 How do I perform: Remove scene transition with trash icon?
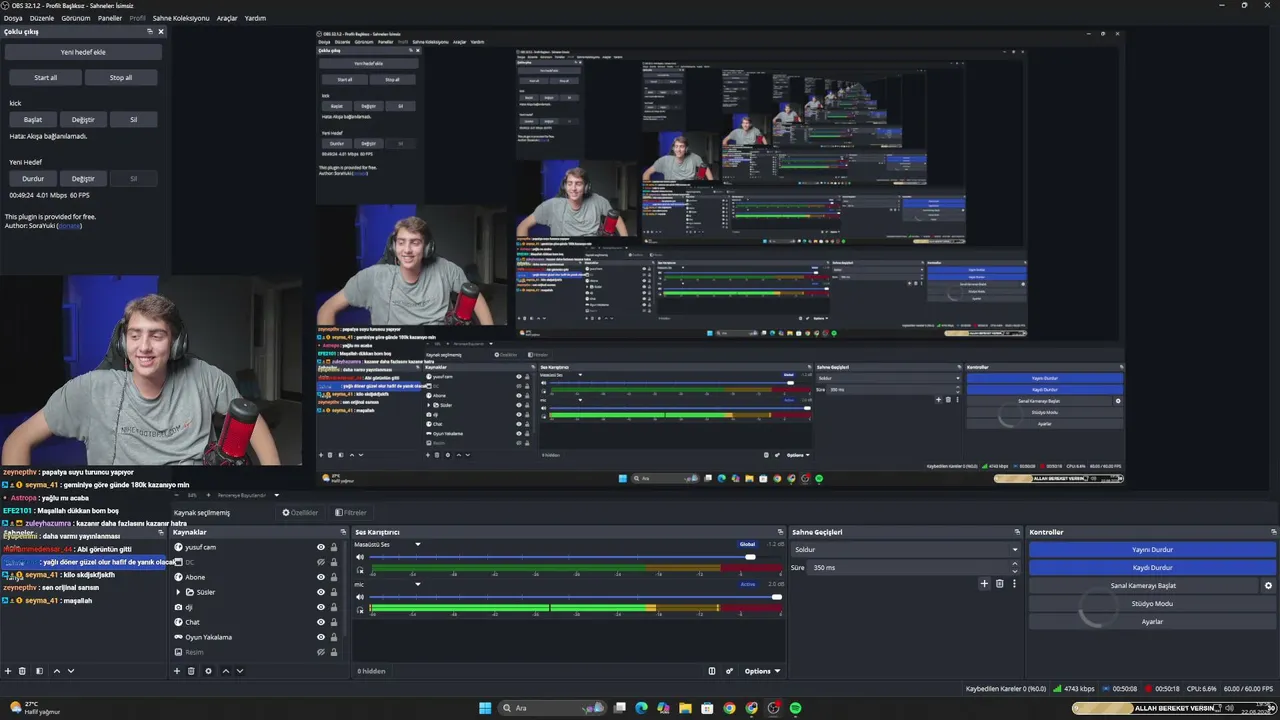click(x=999, y=584)
